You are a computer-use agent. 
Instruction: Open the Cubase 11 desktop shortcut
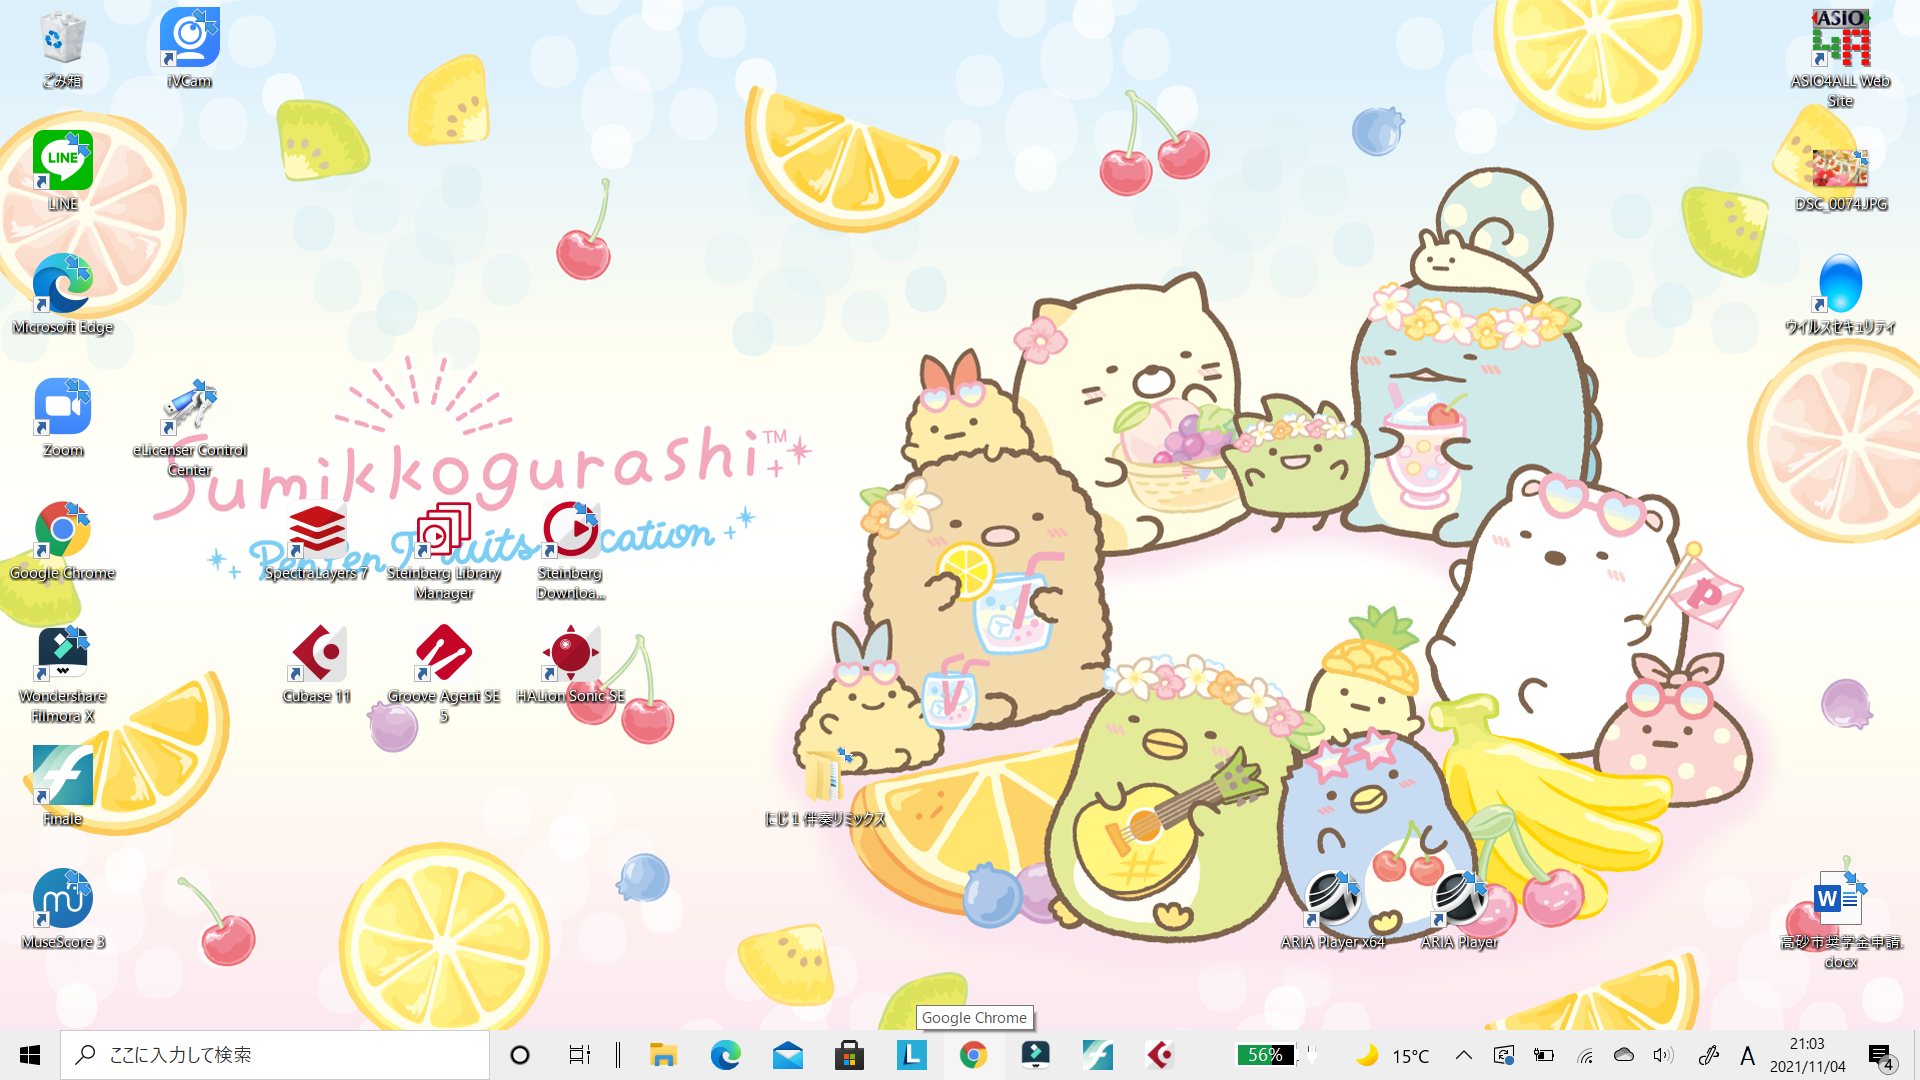click(x=317, y=656)
